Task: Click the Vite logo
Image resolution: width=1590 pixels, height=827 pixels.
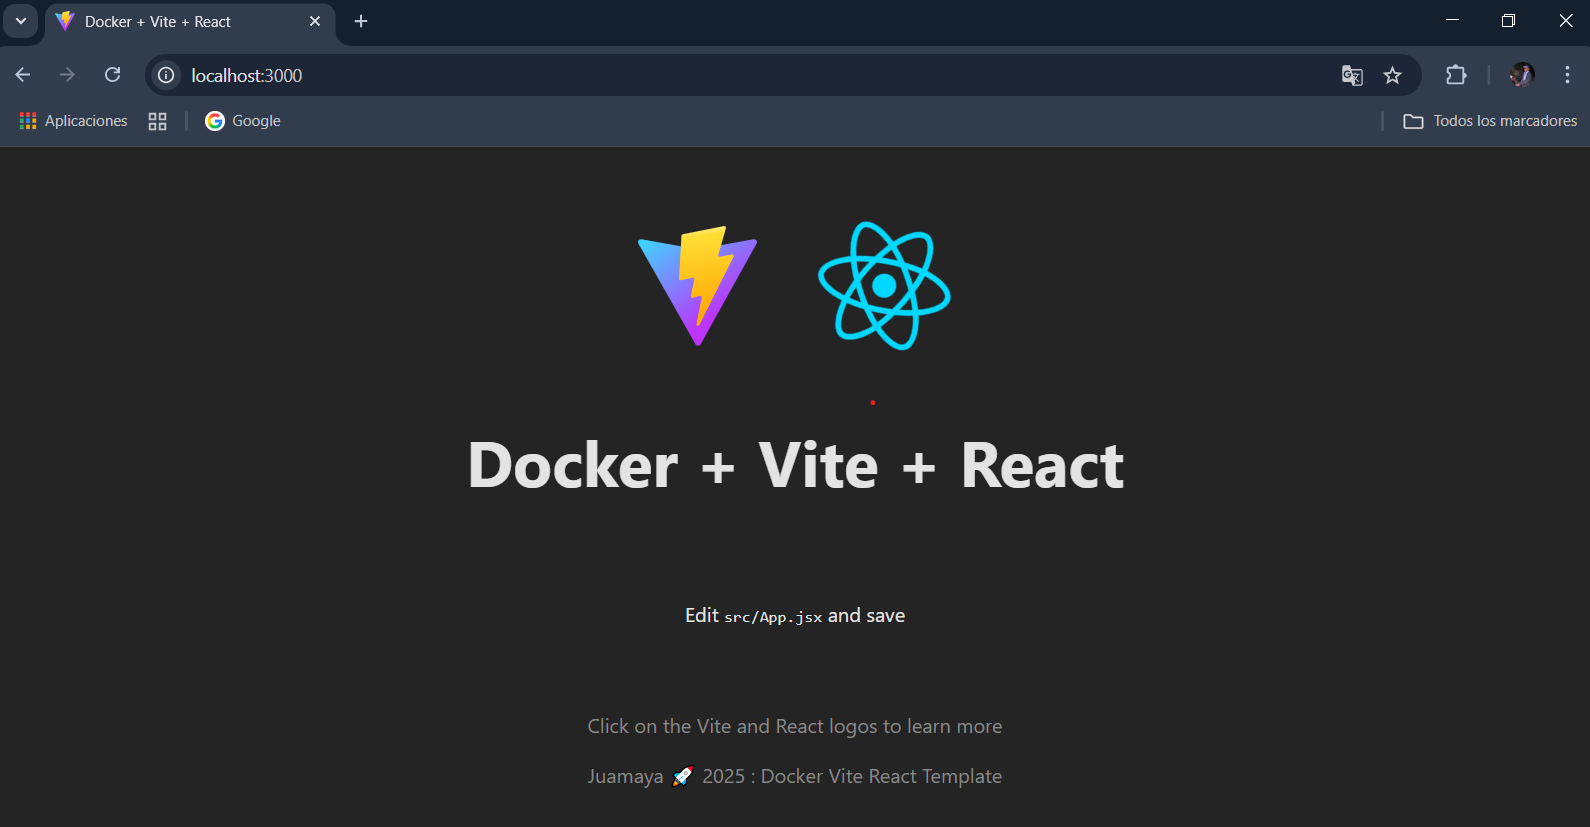Action: [x=698, y=286]
